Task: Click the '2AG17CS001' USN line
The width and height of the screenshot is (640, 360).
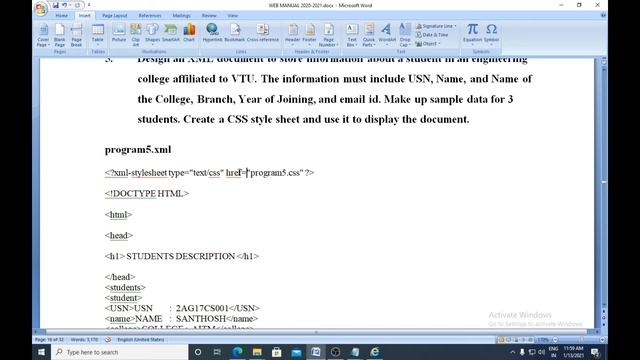Action: pyautogui.click(x=182, y=308)
